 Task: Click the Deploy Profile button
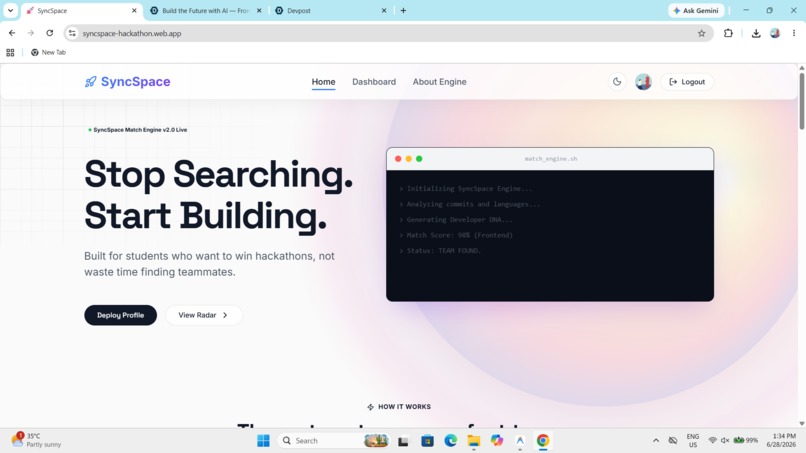pyautogui.click(x=120, y=315)
